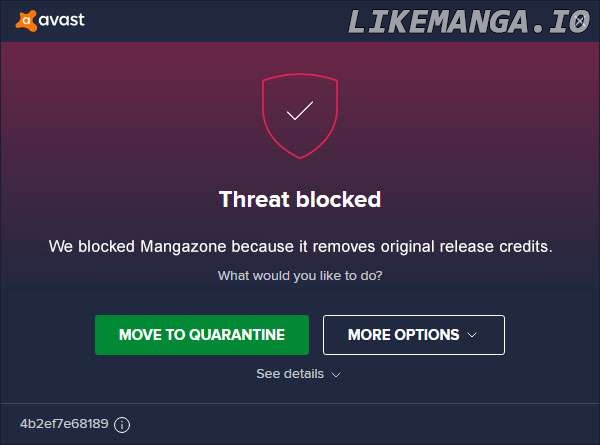600x445 pixels.
Task: Click the dark title bar of the Avast window
Action: click(x=200, y=19)
